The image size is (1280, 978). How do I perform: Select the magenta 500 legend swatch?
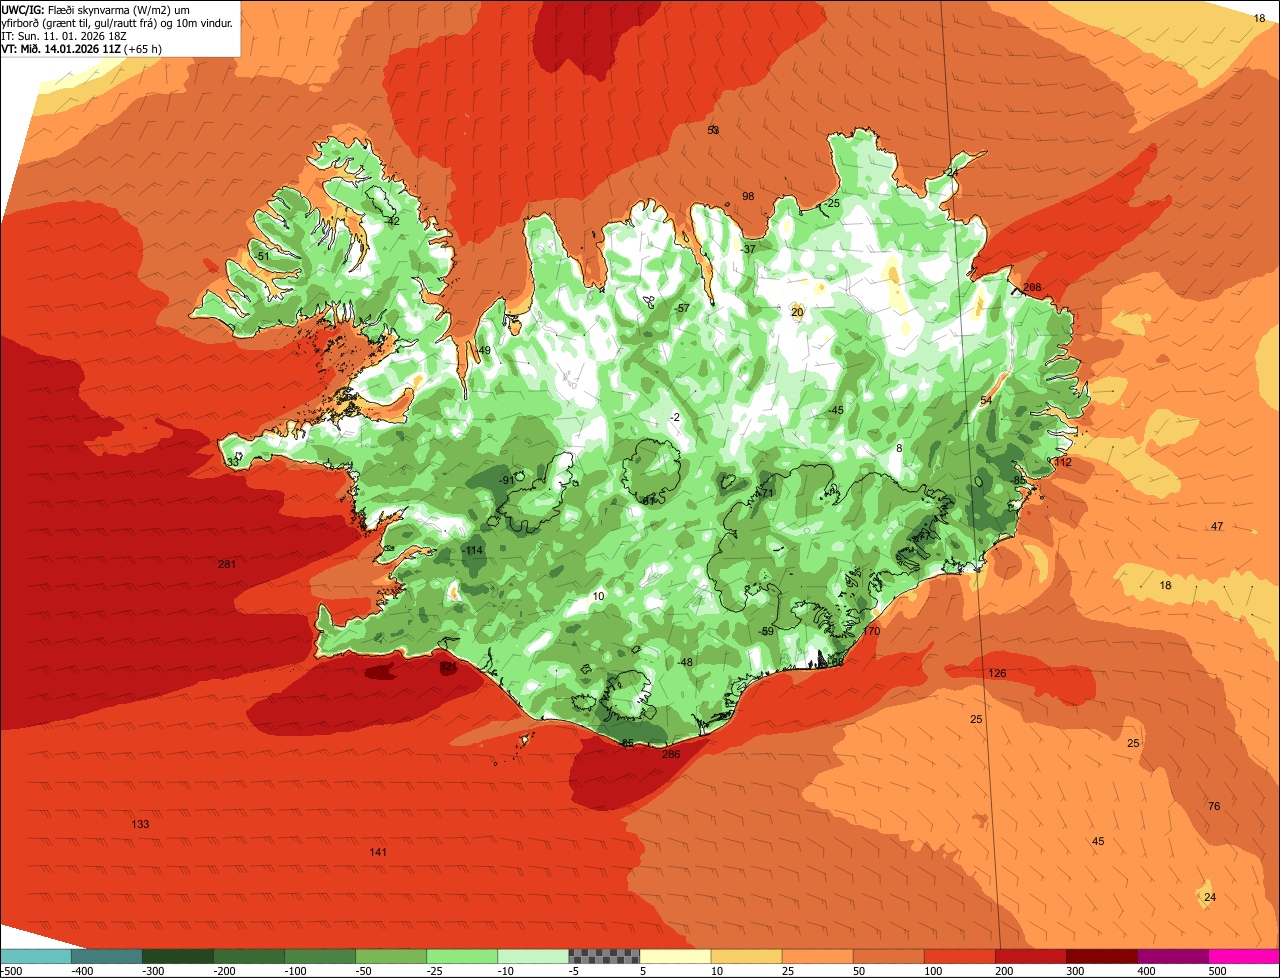[1244, 956]
